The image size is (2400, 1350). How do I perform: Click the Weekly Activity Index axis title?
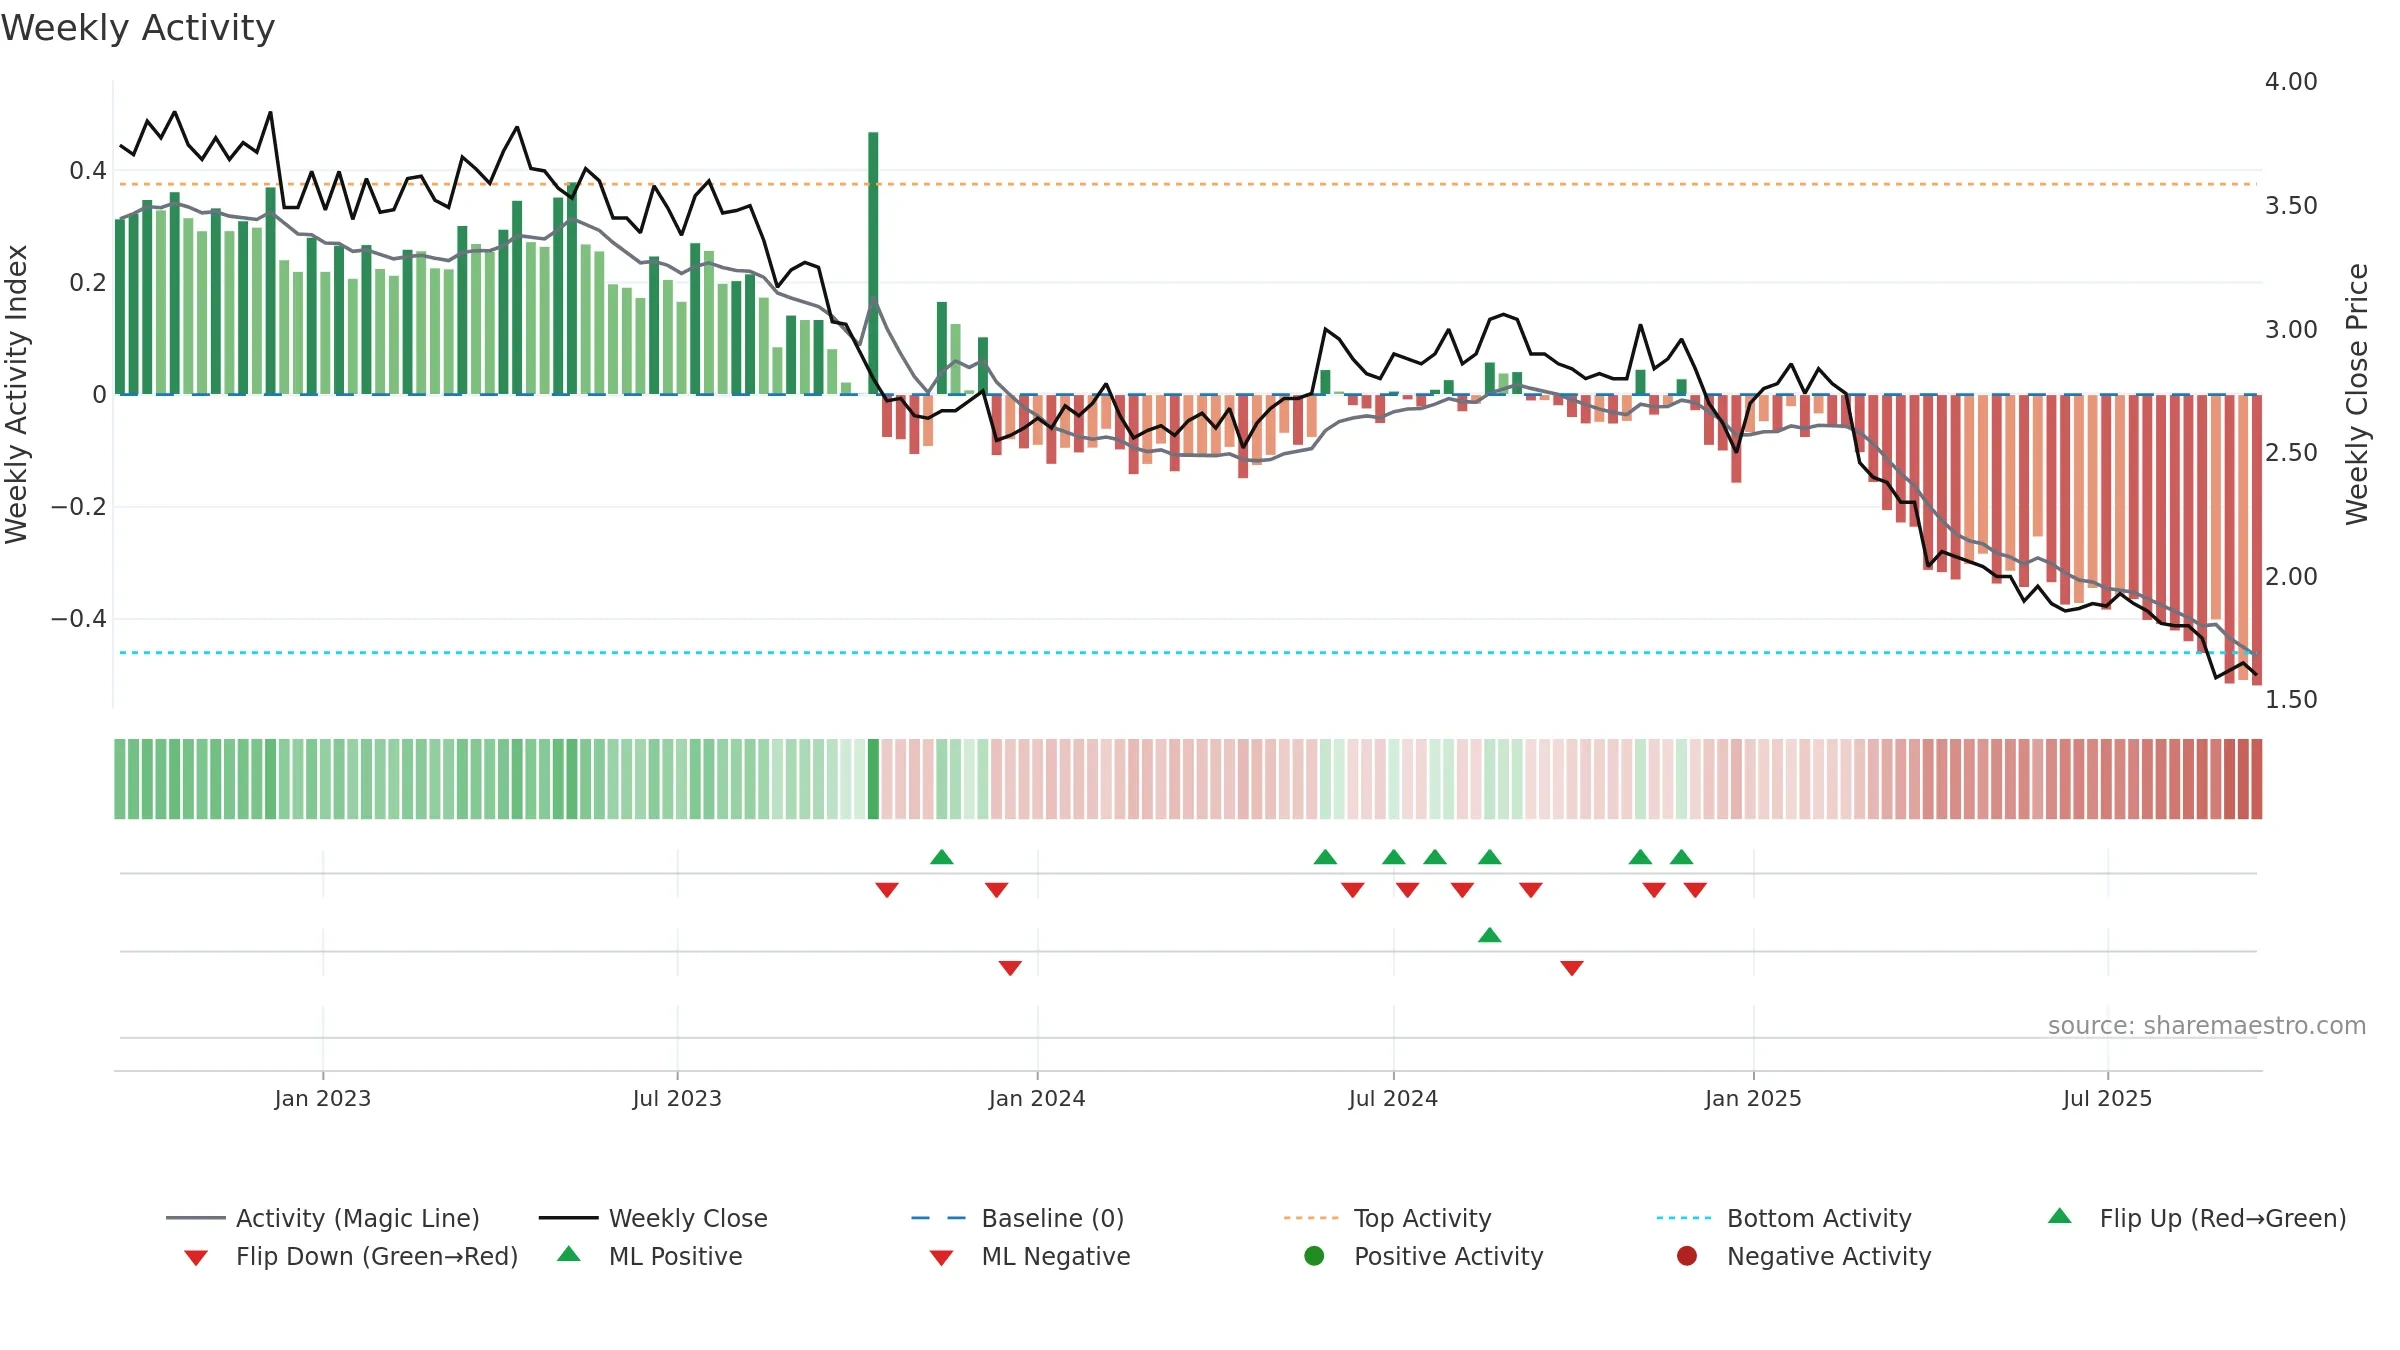tap(16, 394)
